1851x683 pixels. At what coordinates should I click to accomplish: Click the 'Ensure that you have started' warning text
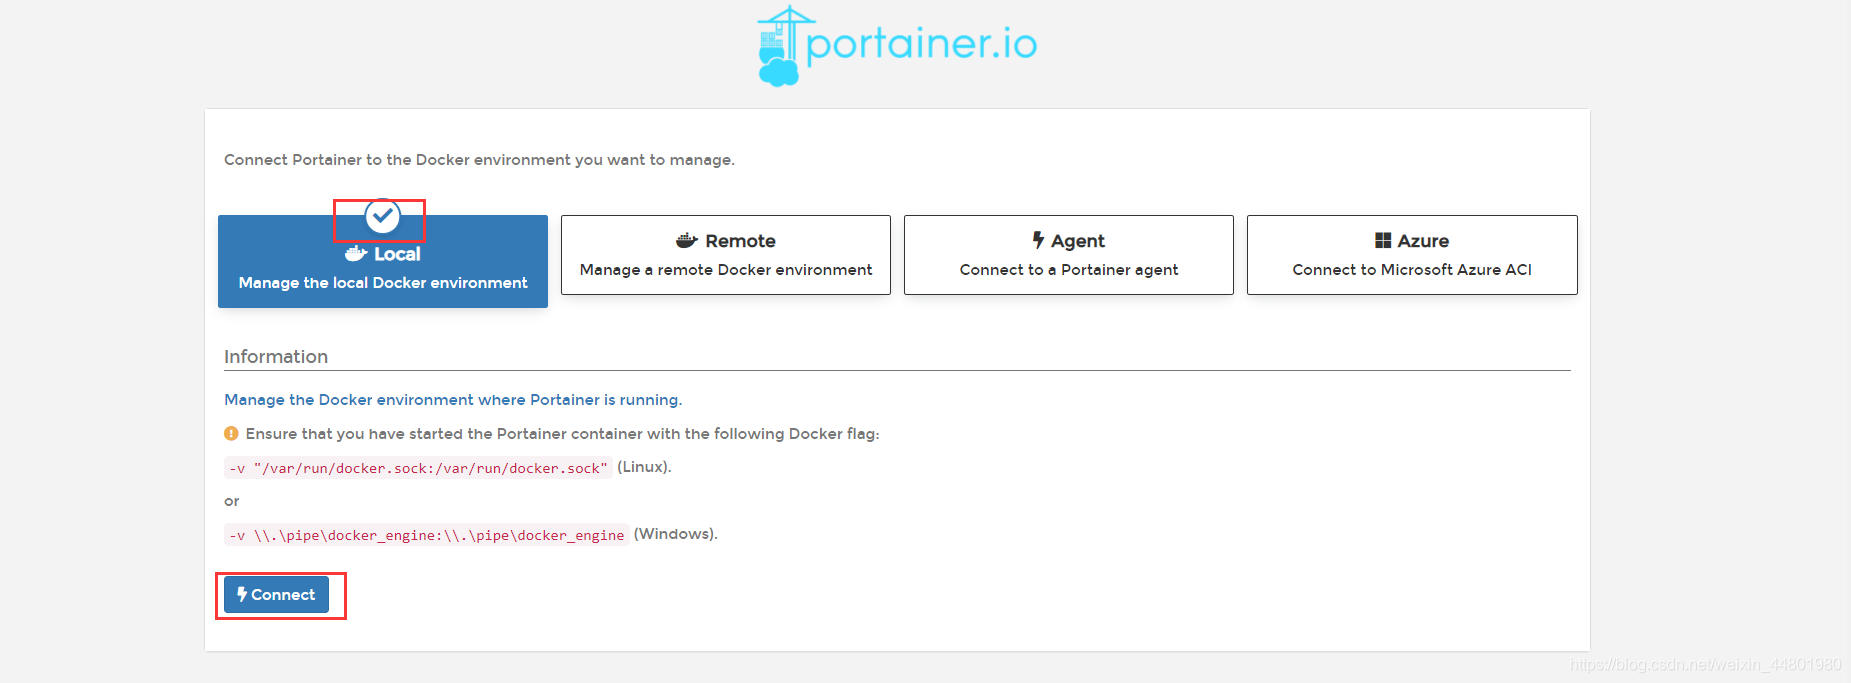pos(562,434)
